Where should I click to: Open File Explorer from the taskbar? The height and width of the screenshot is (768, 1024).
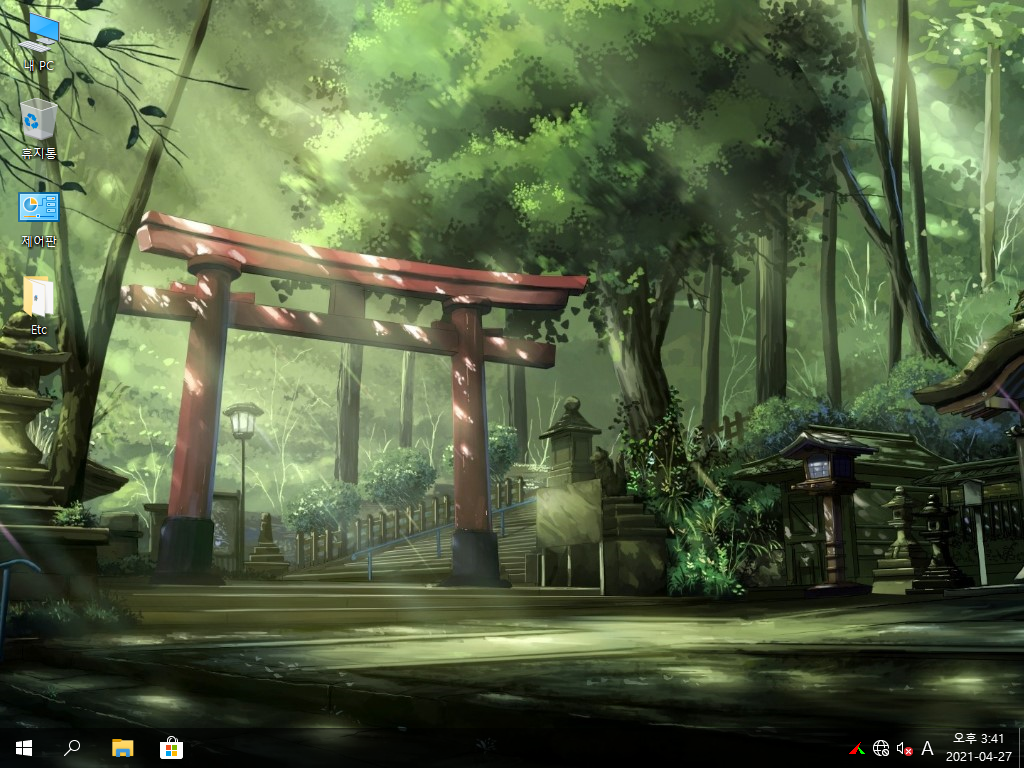click(122, 748)
